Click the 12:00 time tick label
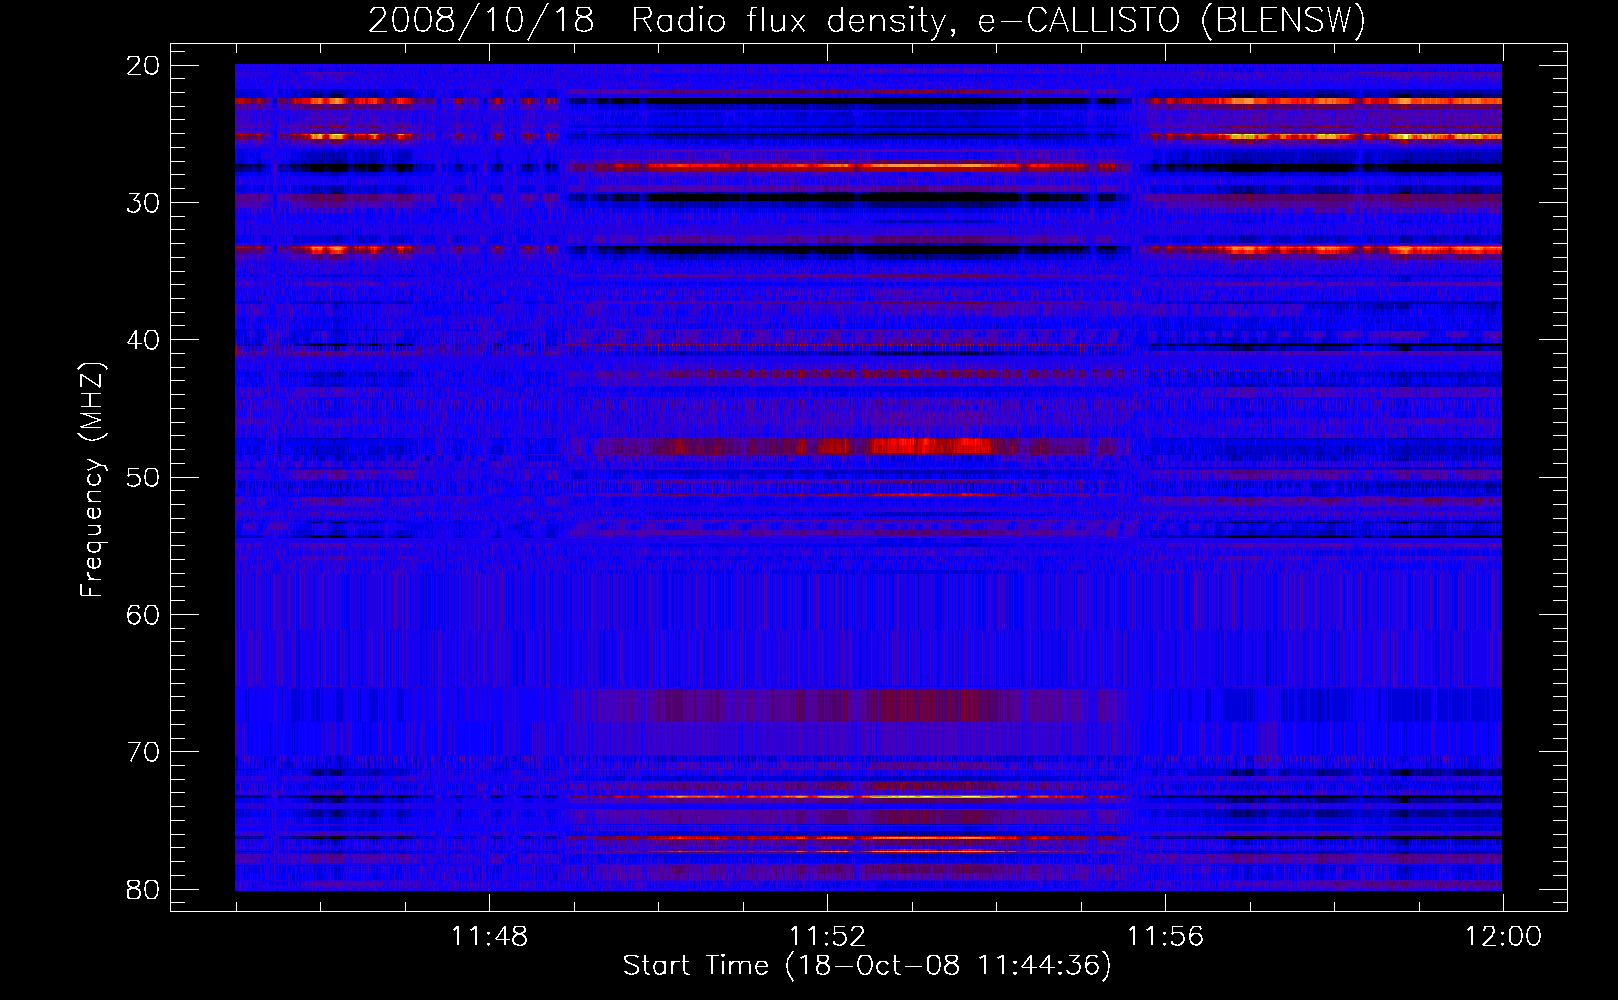Image resolution: width=1618 pixels, height=1000 pixels. (x=1504, y=937)
